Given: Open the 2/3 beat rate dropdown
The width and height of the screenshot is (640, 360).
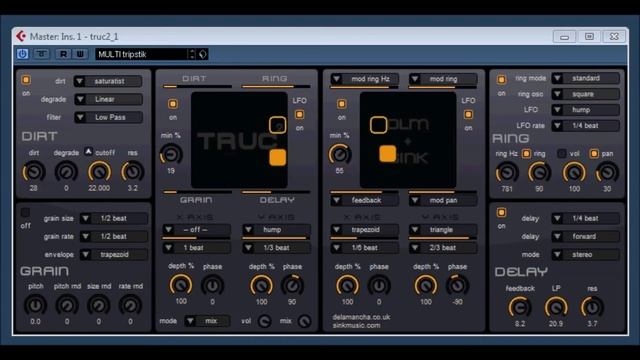Looking at the screenshot, I should pyautogui.click(x=443, y=248).
